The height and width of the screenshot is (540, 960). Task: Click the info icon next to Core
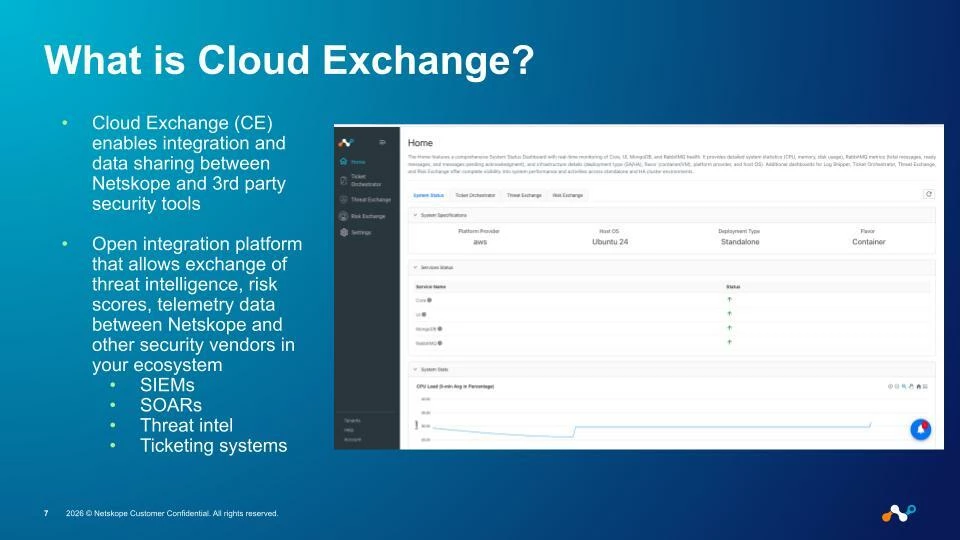(429, 300)
